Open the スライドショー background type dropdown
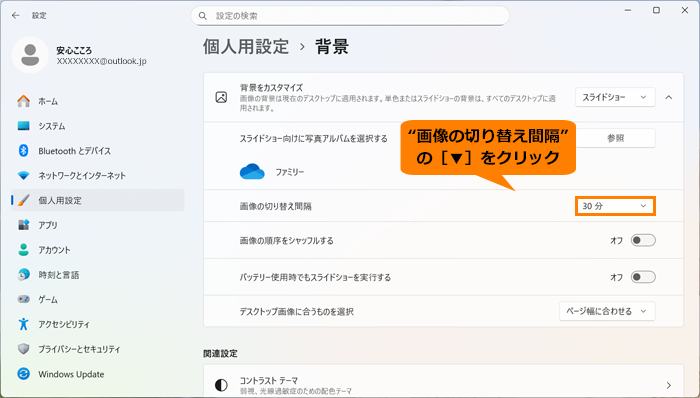Image resolution: width=700 pixels, height=398 pixels. (x=615, y=97)
